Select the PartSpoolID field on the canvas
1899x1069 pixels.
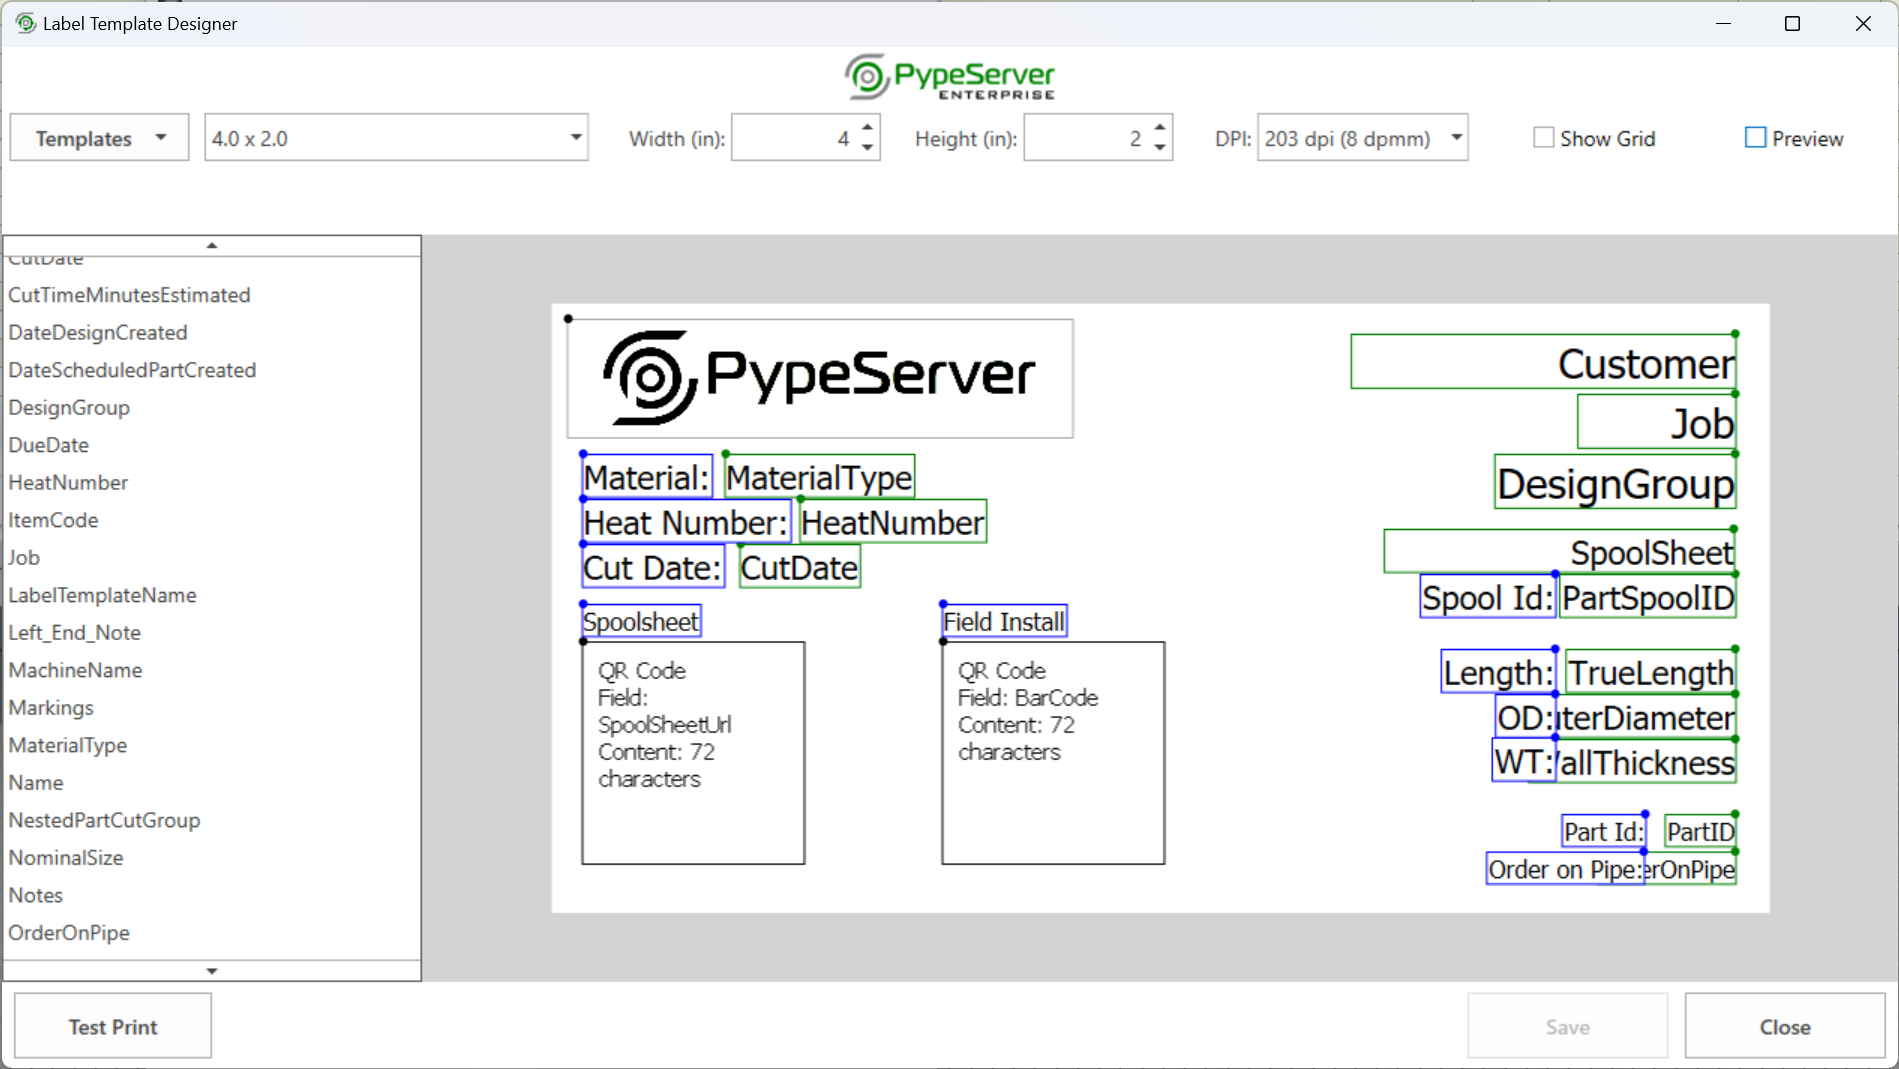click(x=1648, y=597)
